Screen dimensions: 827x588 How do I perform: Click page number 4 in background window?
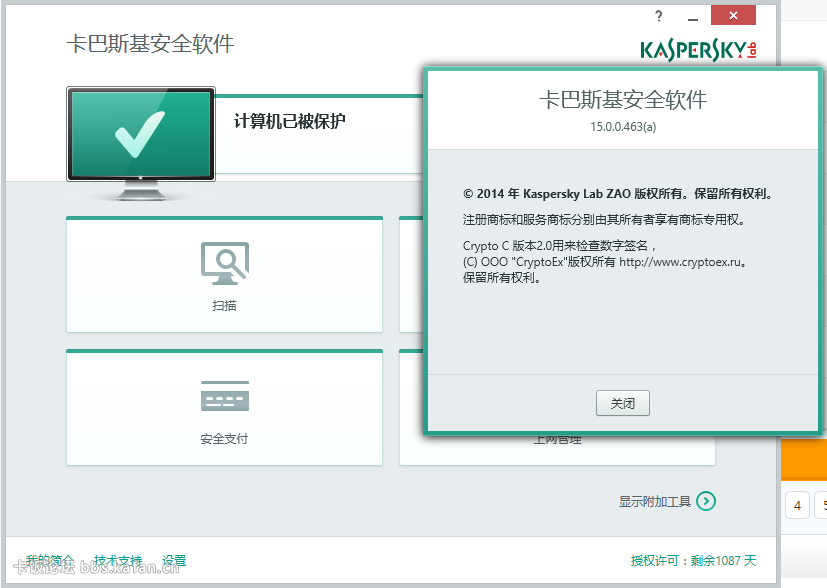click(x=797, y=506)
